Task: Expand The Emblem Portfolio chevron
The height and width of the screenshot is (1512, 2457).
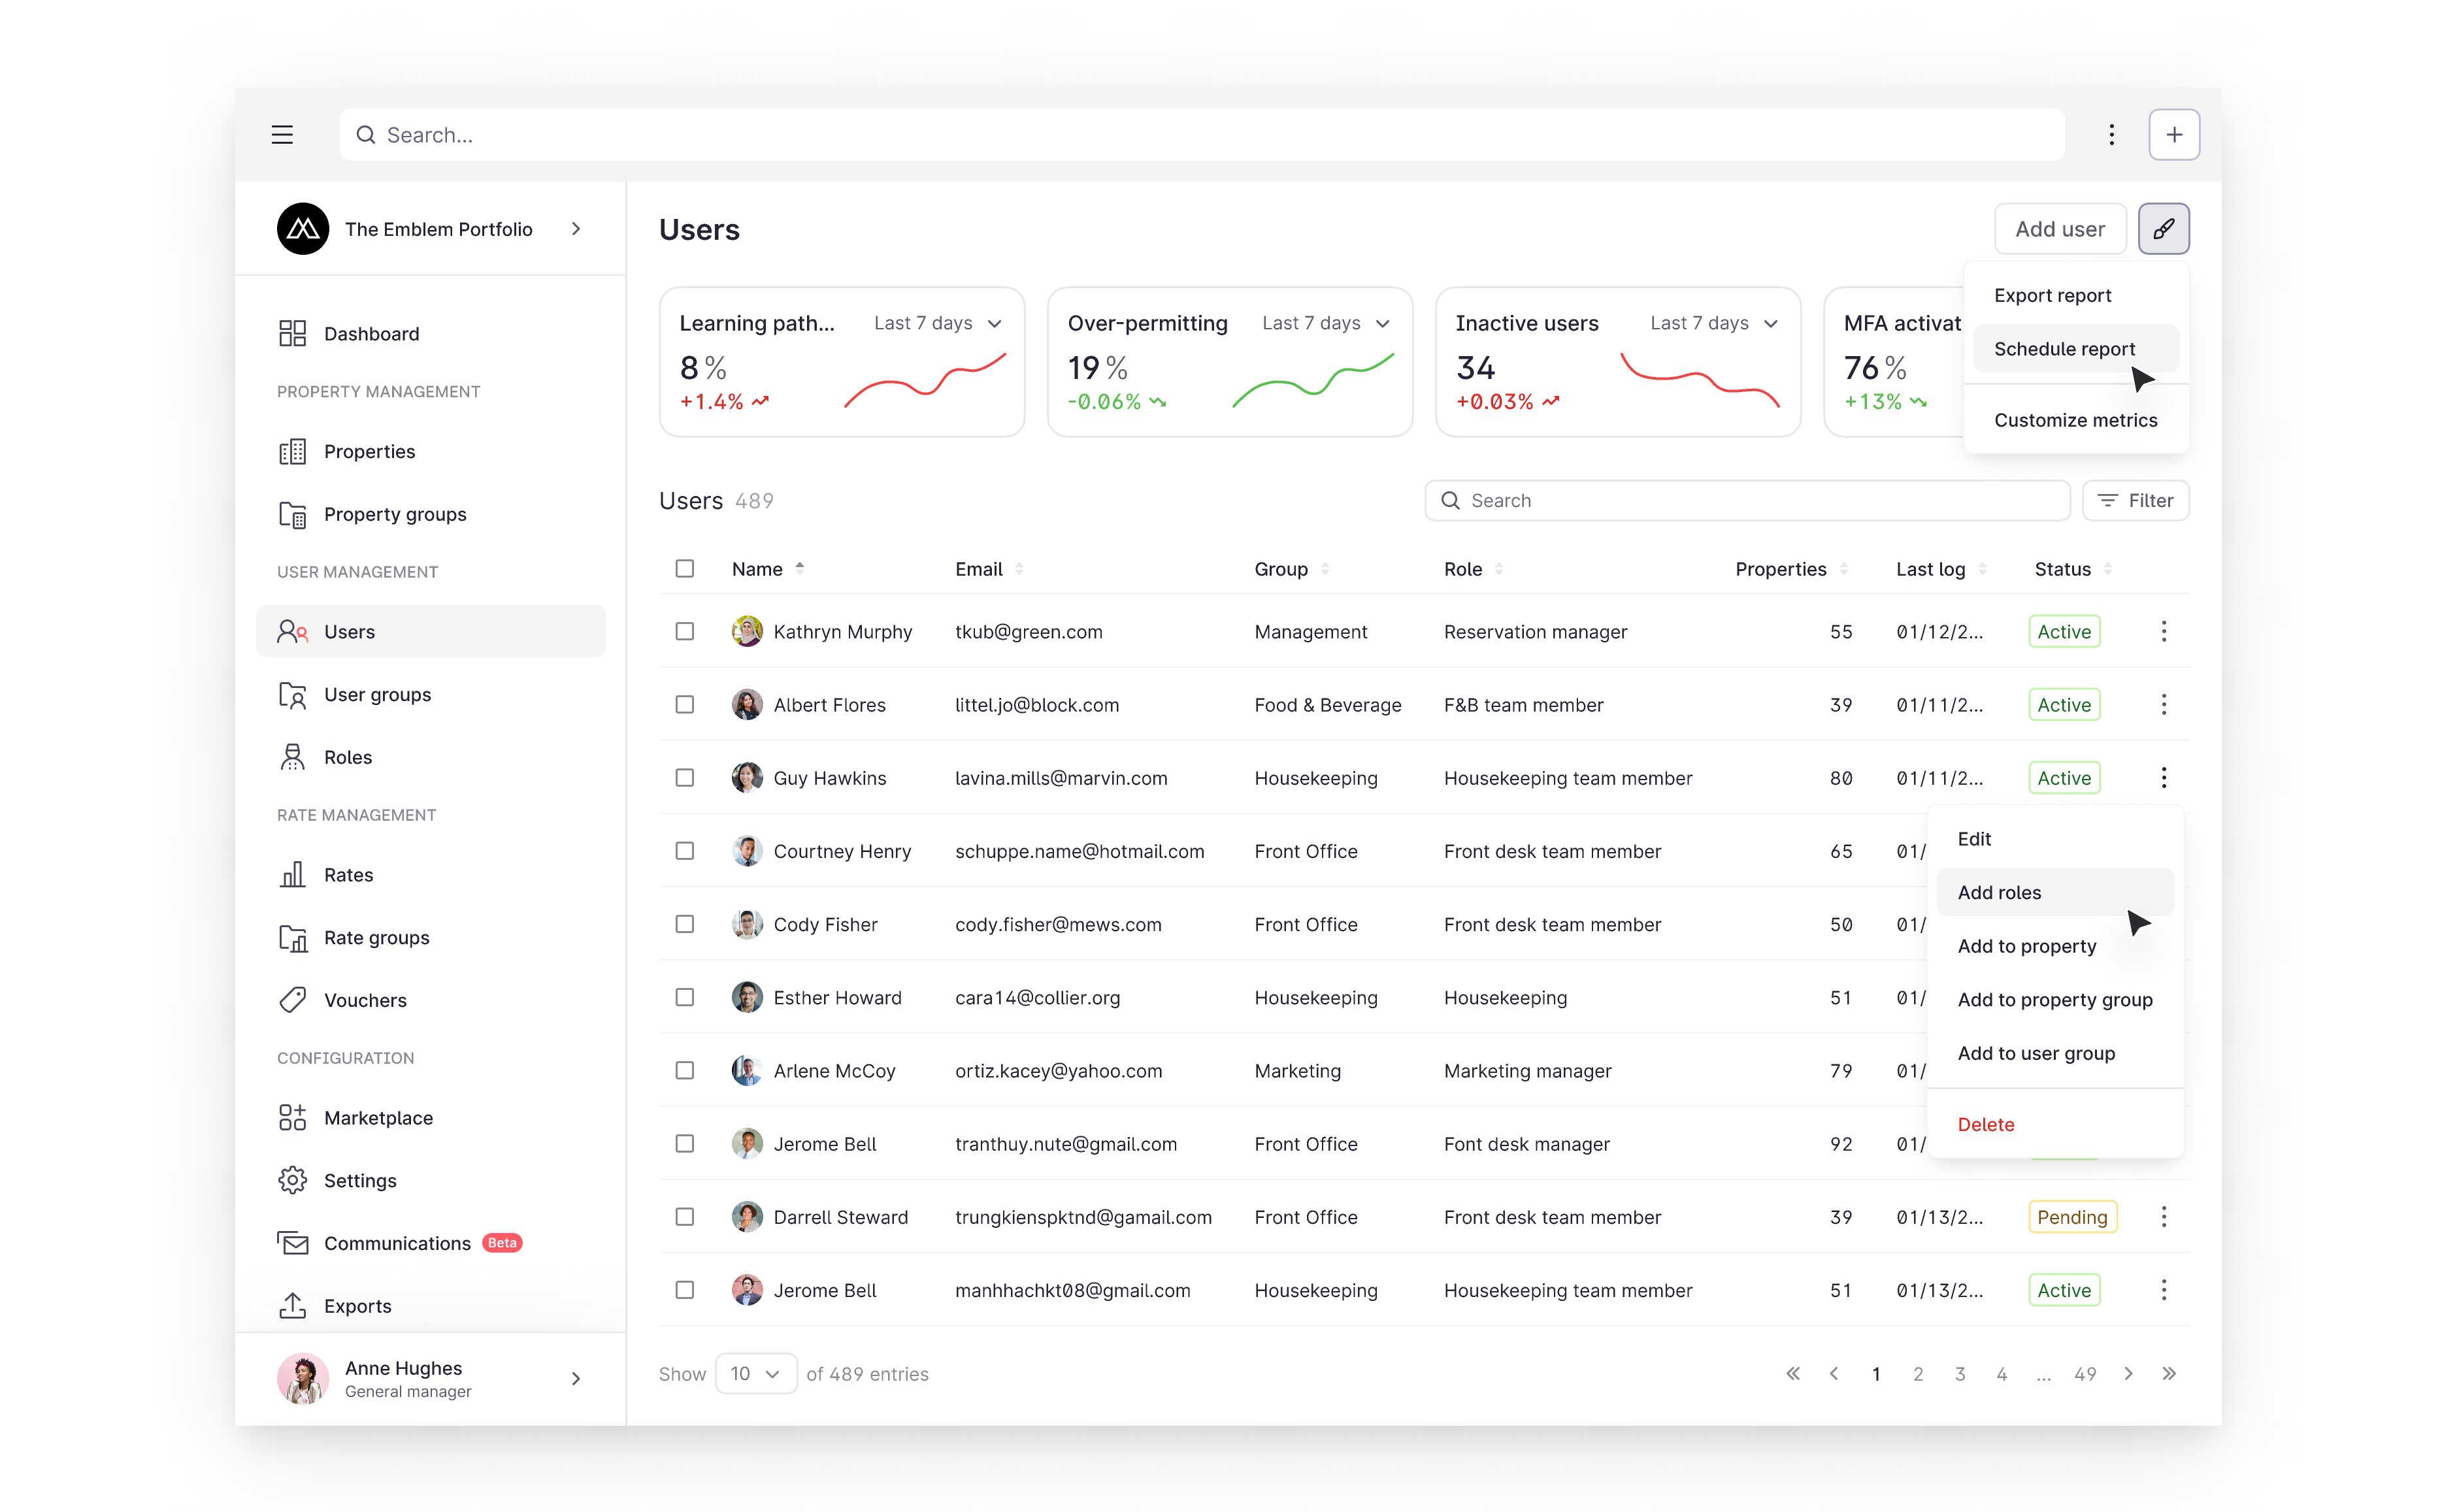Action: click(576, 229)
